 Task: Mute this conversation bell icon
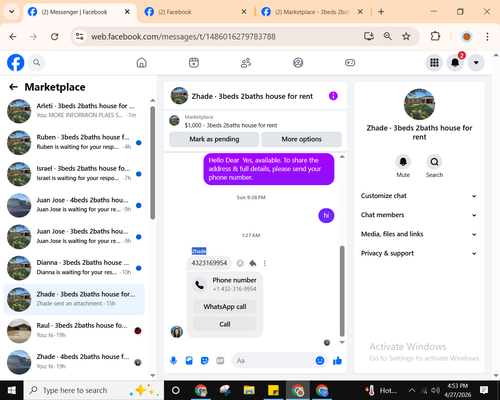pos(403,162)
